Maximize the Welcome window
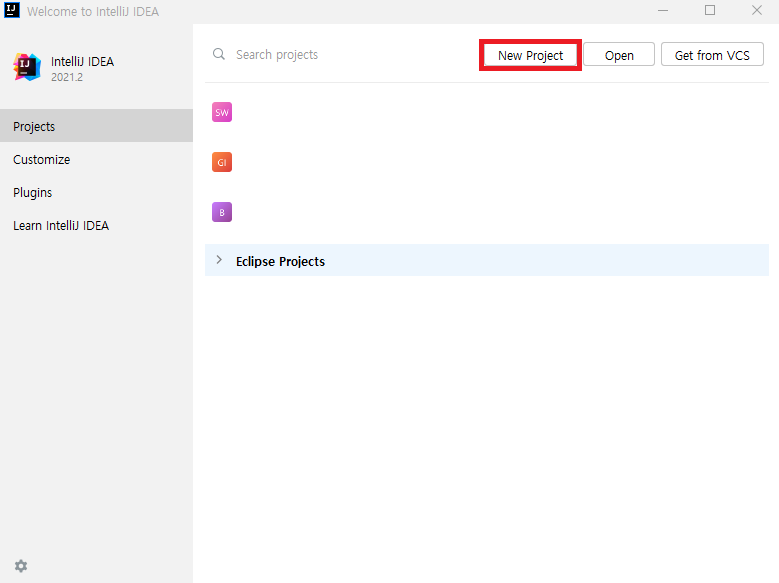 tap(710, 10)
